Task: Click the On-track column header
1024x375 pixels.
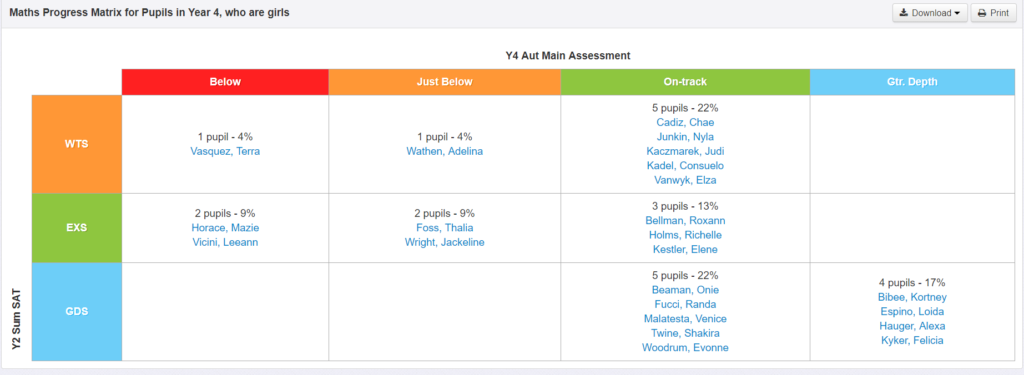Action: click(685, 82)
